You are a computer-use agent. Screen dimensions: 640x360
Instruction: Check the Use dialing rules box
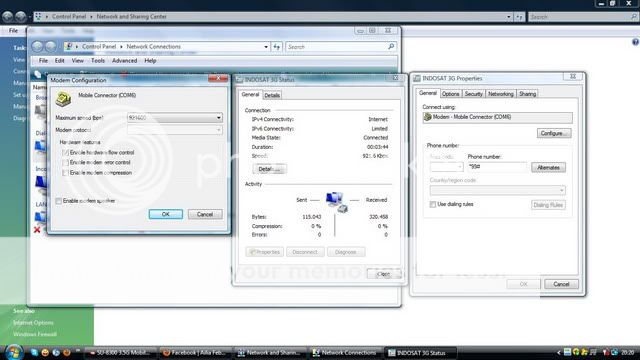click(433, 204)
